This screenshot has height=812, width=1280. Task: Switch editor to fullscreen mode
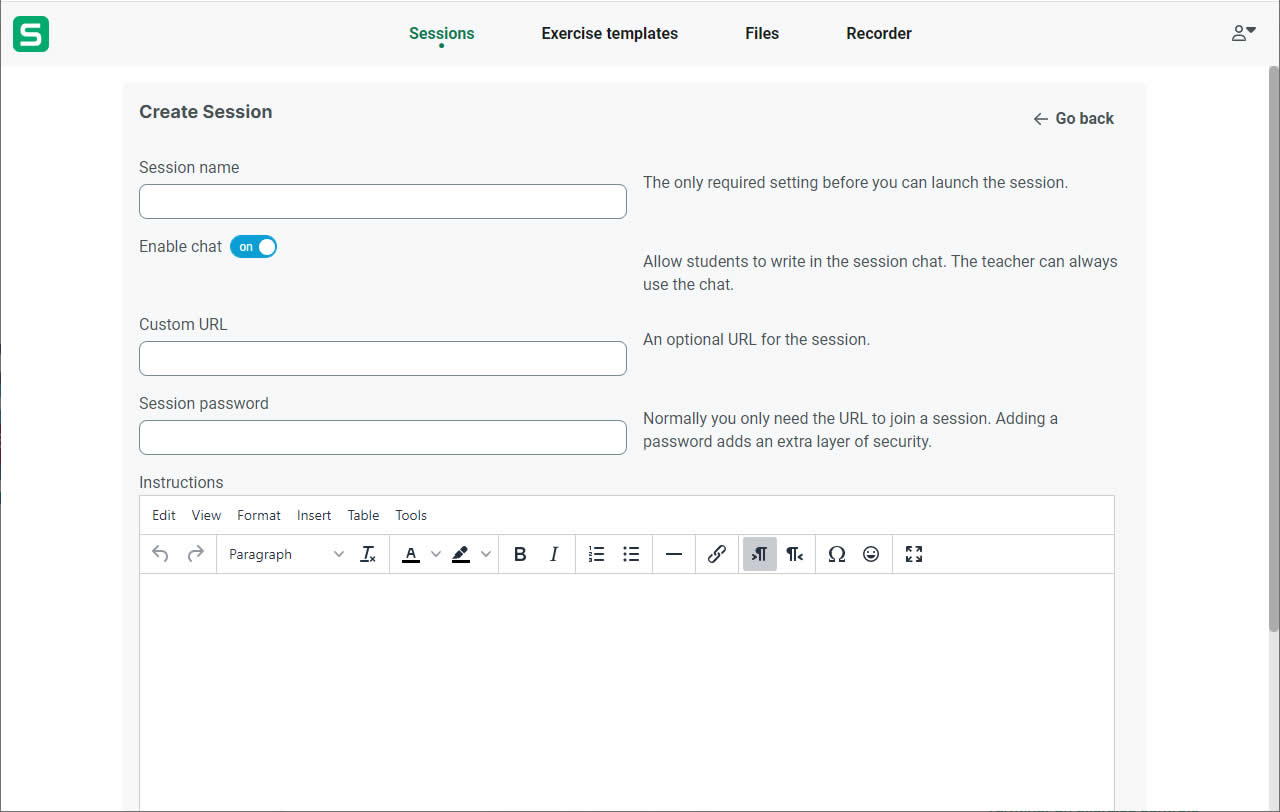click(x=914, y=554)
